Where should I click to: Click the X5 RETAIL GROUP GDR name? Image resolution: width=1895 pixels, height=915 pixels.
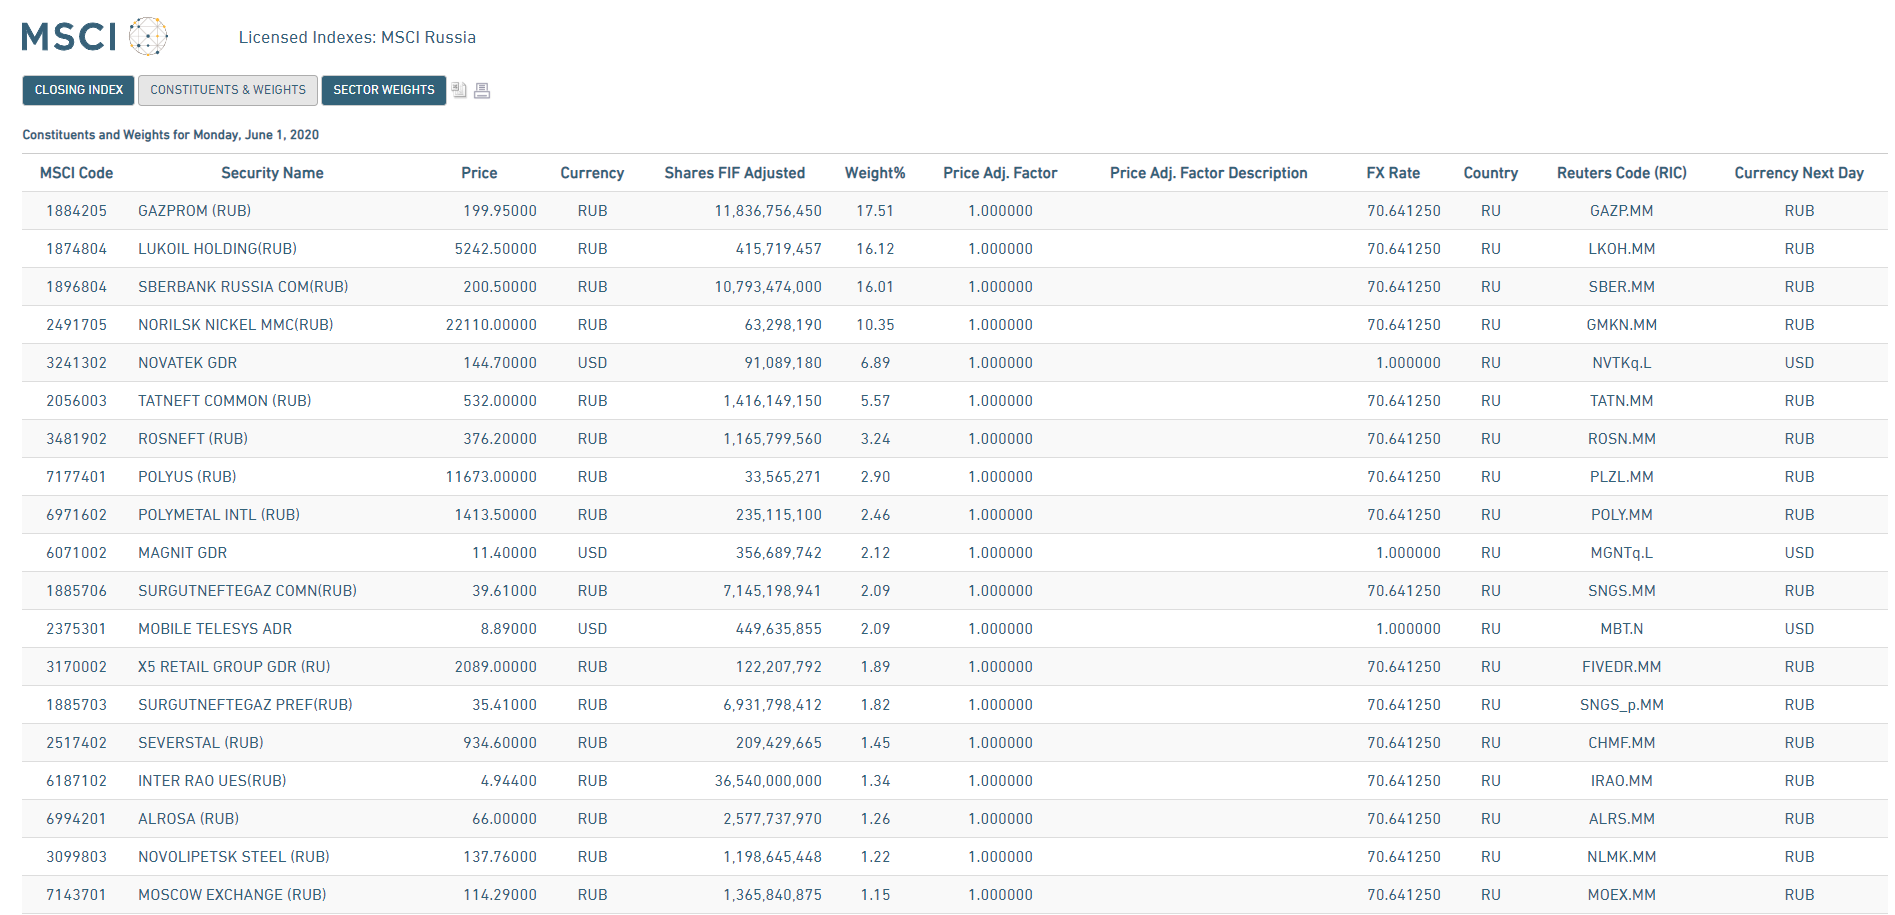(x=234, y=667)
